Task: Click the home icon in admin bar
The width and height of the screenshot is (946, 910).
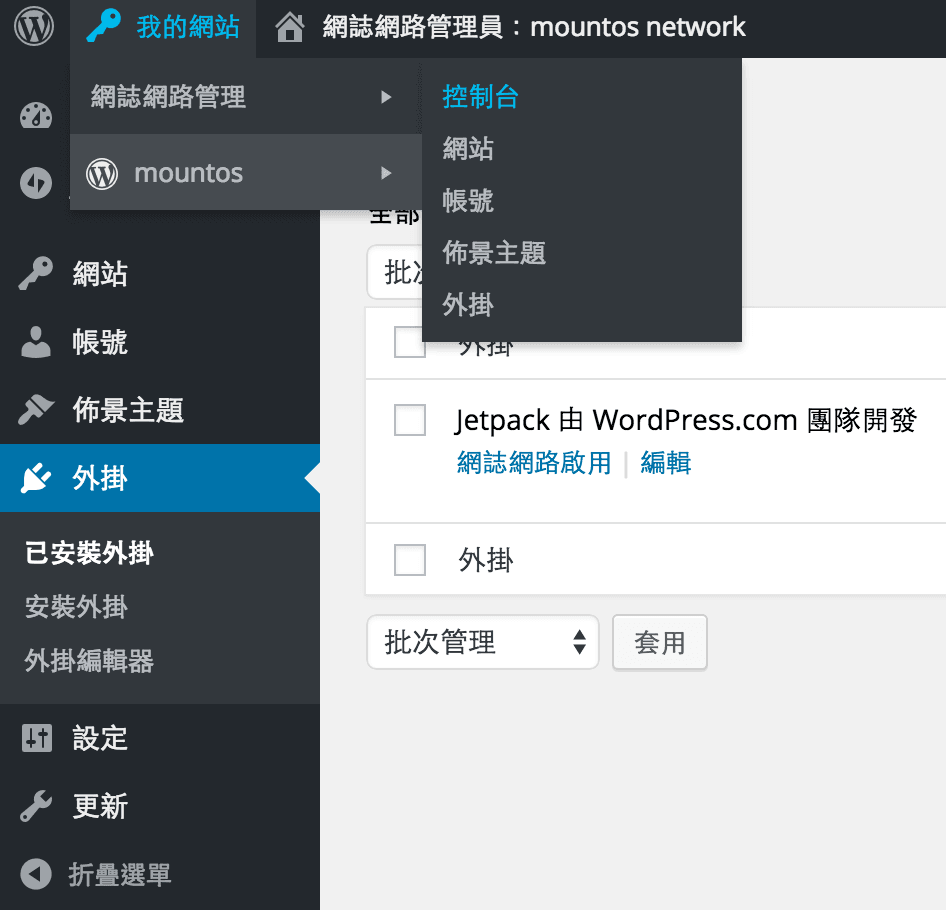Action: tap(290, 28)
